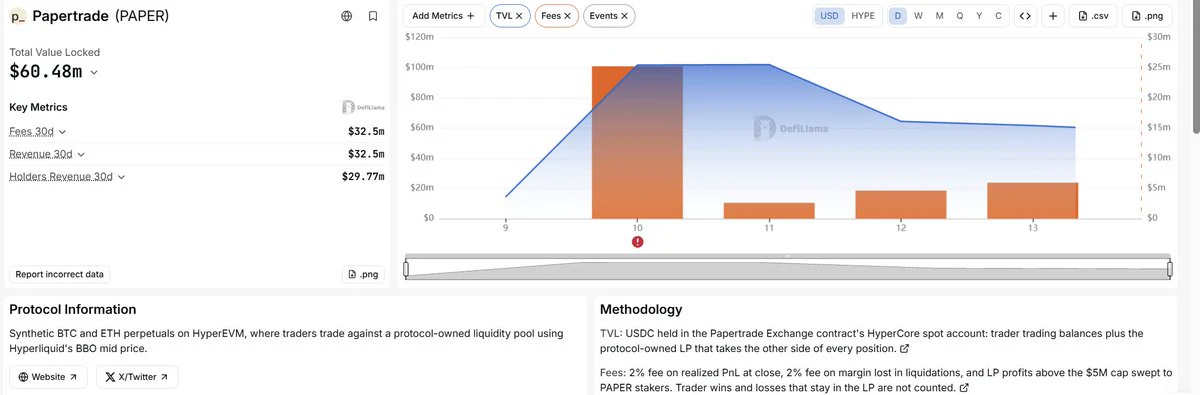Image resolution: width=1200 pixels, height=395 pixels.
Task: Expand the Holders Revenue 30d row
Action: [67, 176]
